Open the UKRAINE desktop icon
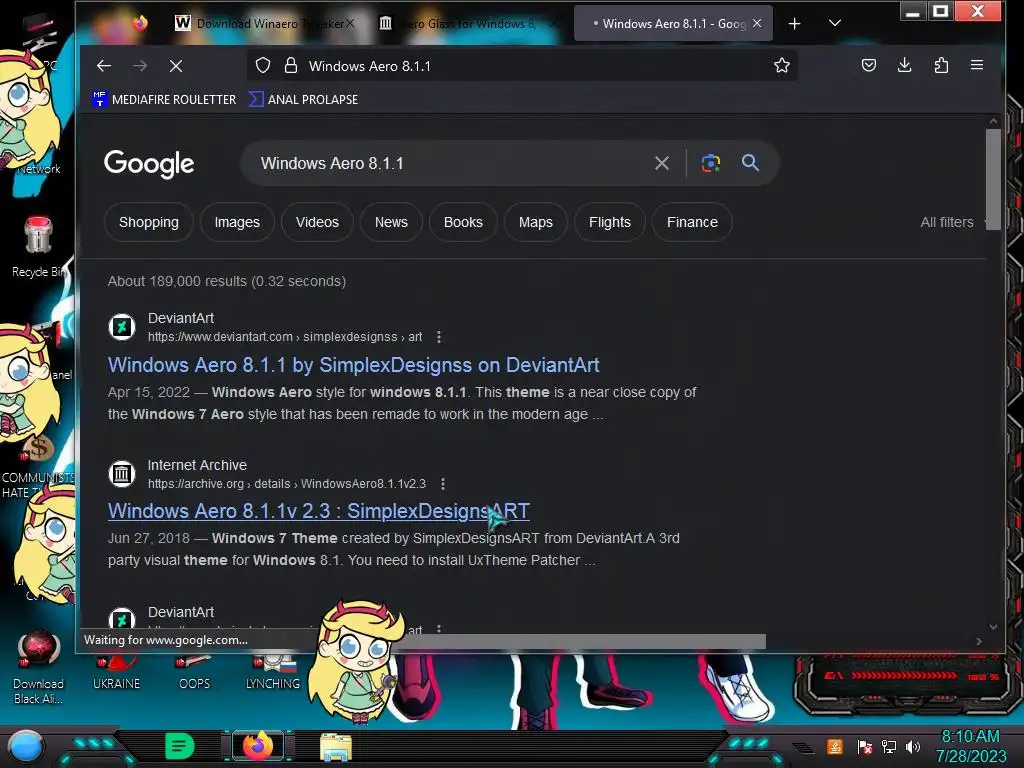 (116, 671)
